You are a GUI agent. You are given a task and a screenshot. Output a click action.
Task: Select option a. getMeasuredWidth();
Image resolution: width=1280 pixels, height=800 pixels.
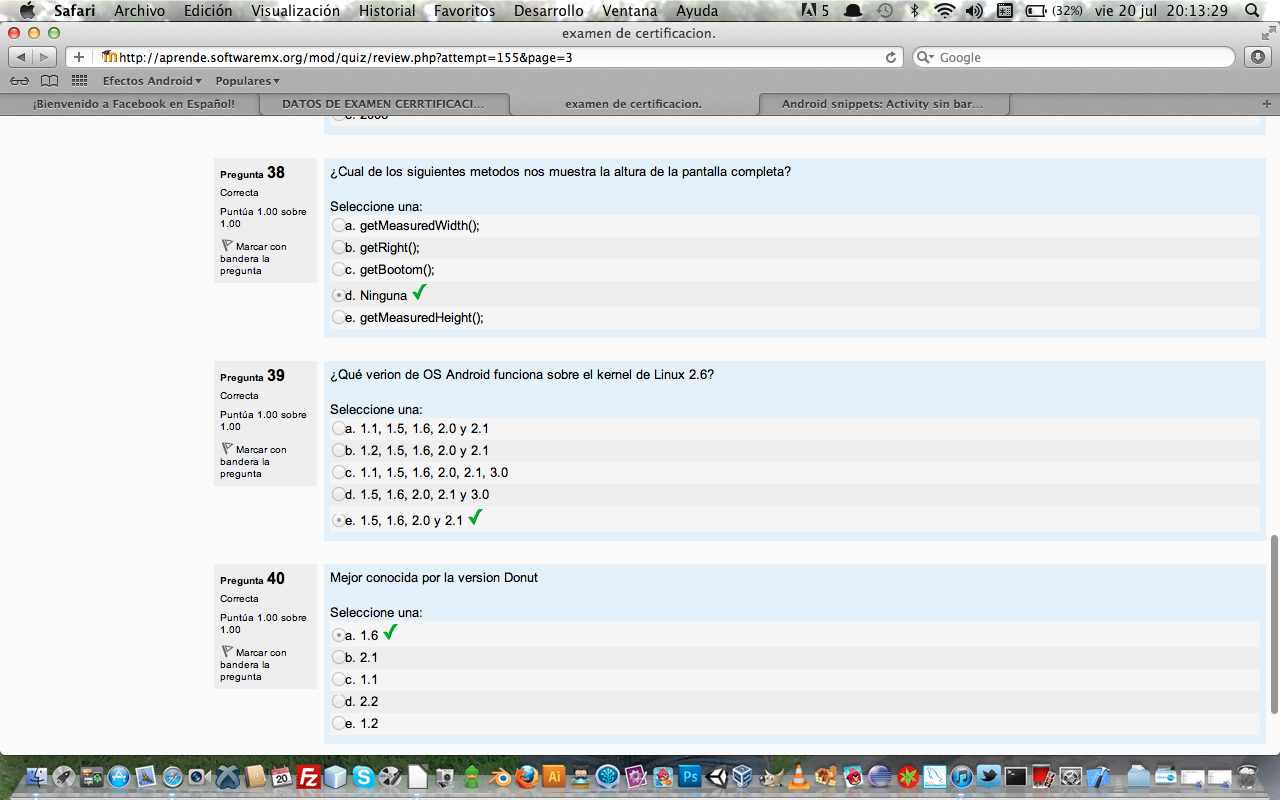(x=338, y=226)
